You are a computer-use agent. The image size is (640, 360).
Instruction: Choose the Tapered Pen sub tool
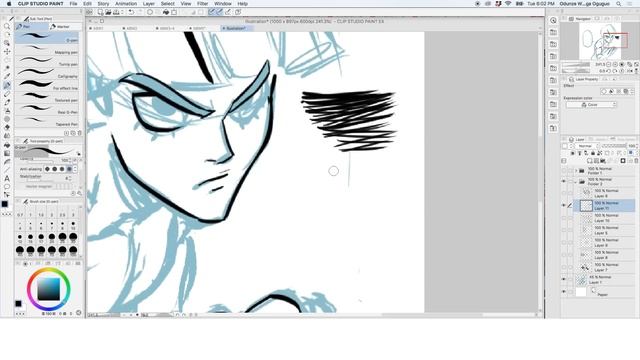point(47,122)
